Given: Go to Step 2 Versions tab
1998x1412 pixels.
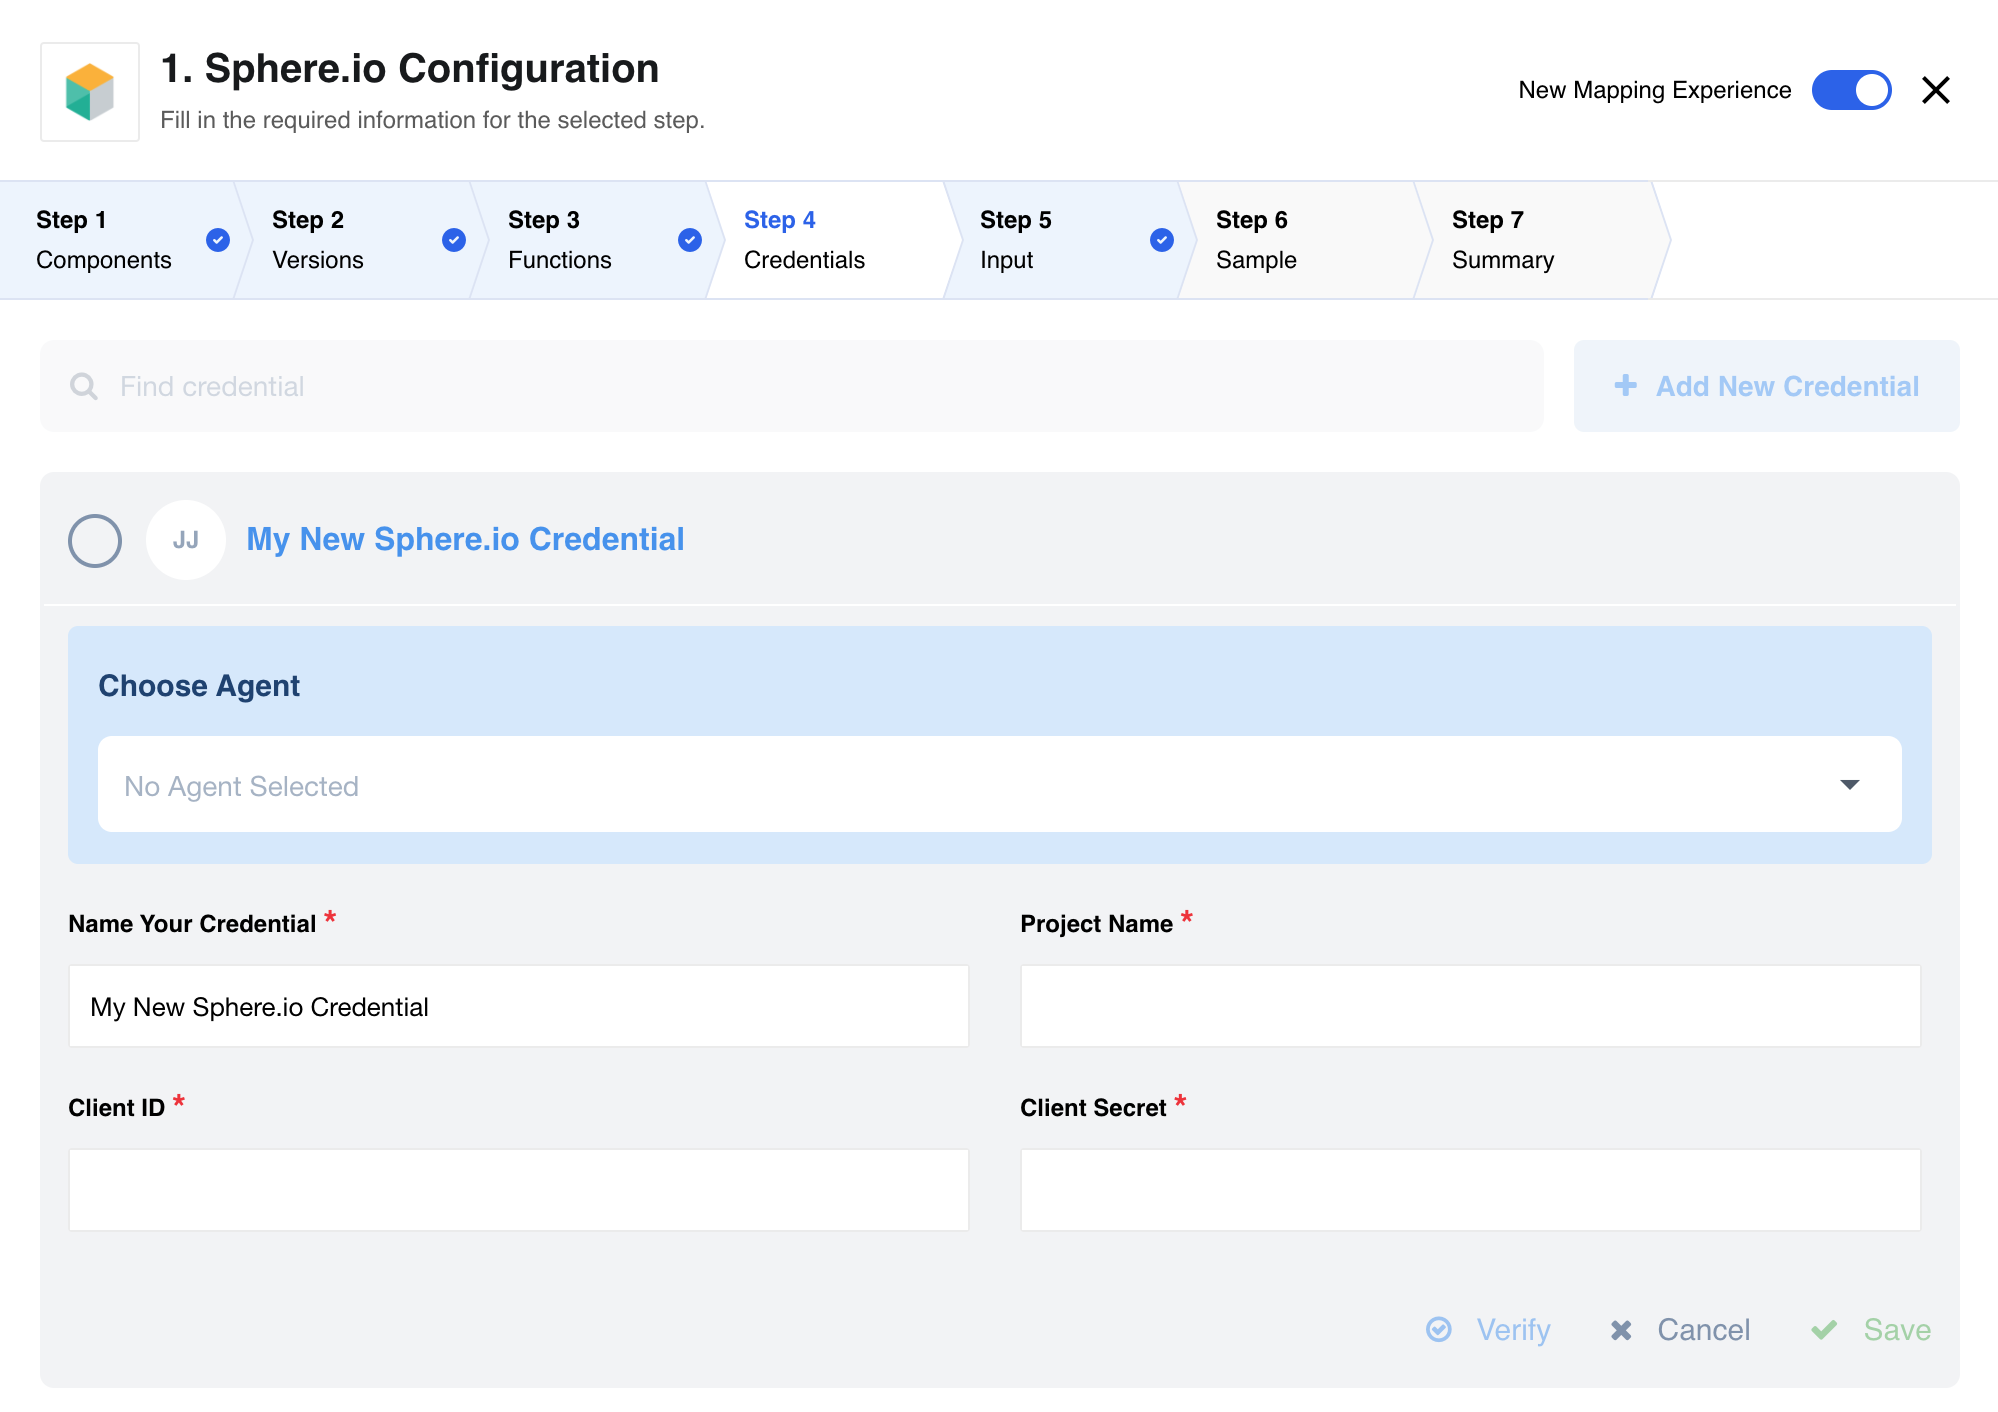Looking at the screenshot, I should 353,240.
